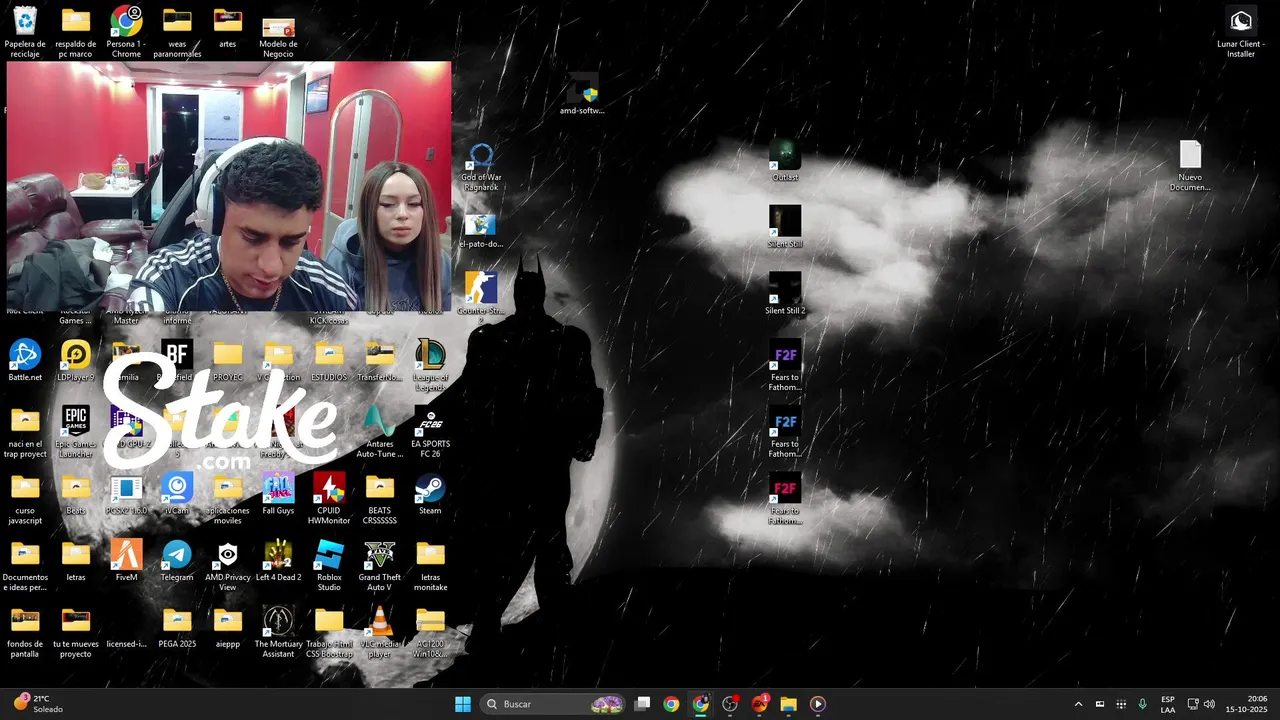Open the el-pato-do image file icon

[481, 230]
